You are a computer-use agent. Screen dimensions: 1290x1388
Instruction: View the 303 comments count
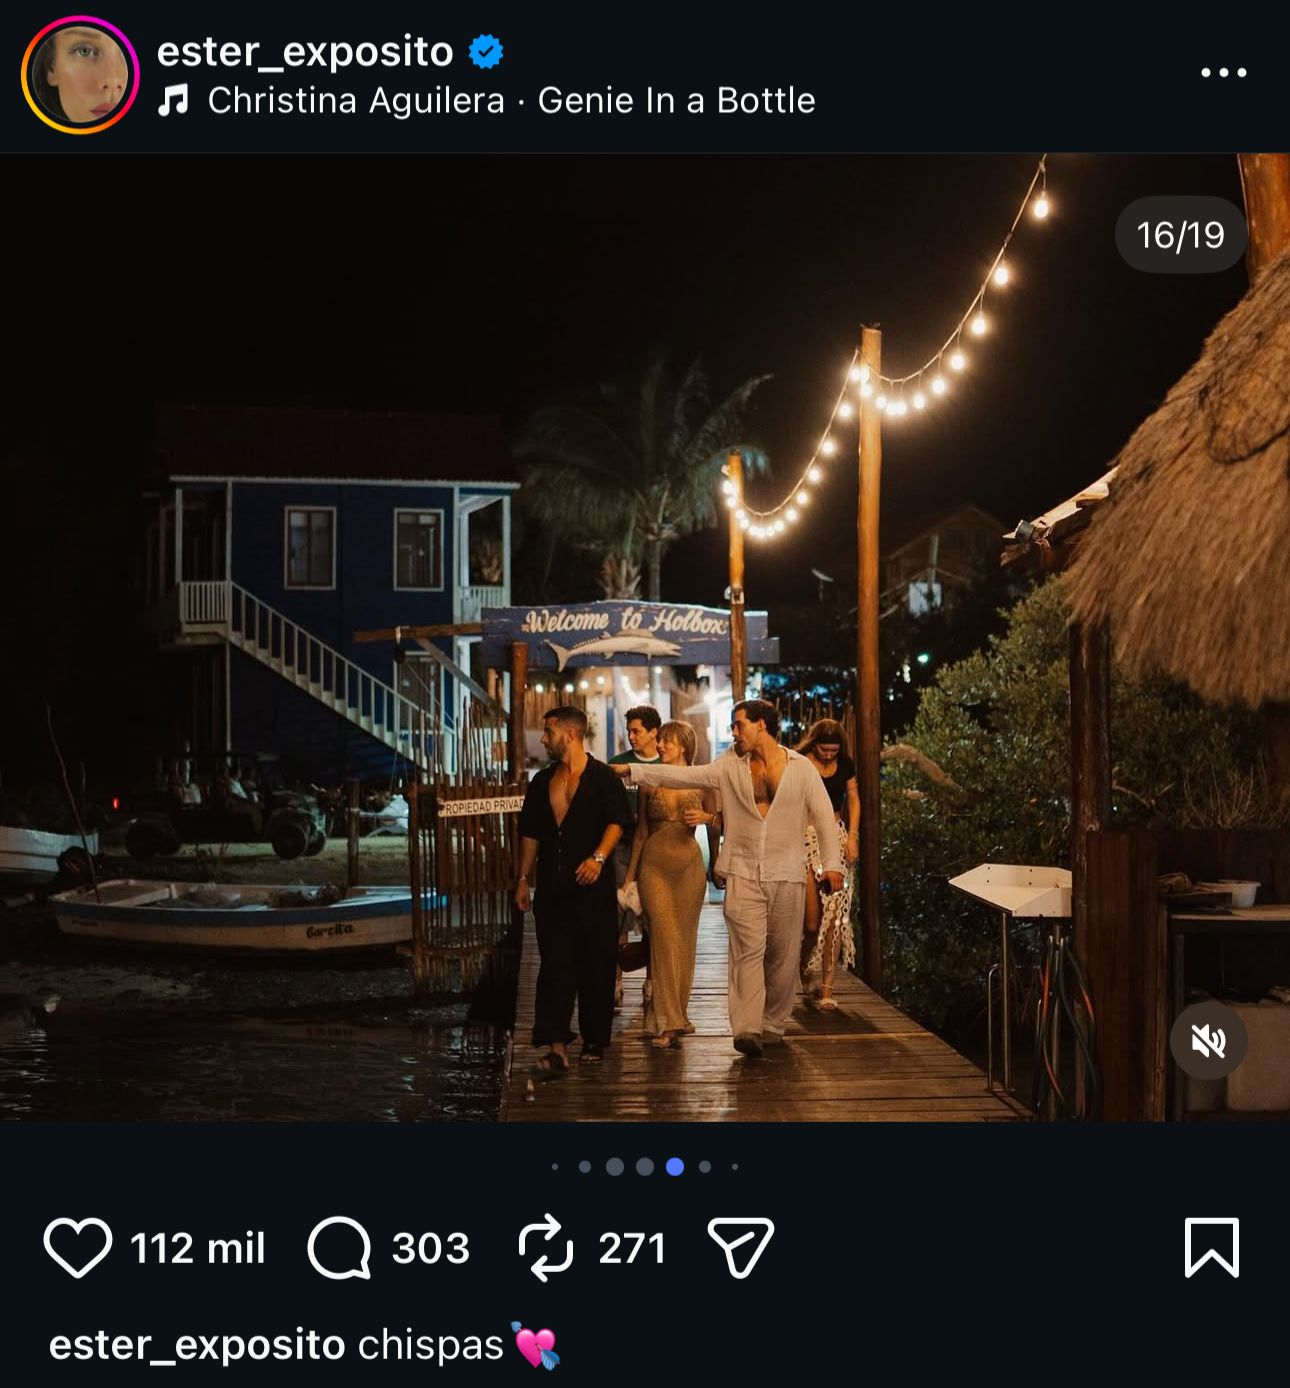tap(430, 1248)
